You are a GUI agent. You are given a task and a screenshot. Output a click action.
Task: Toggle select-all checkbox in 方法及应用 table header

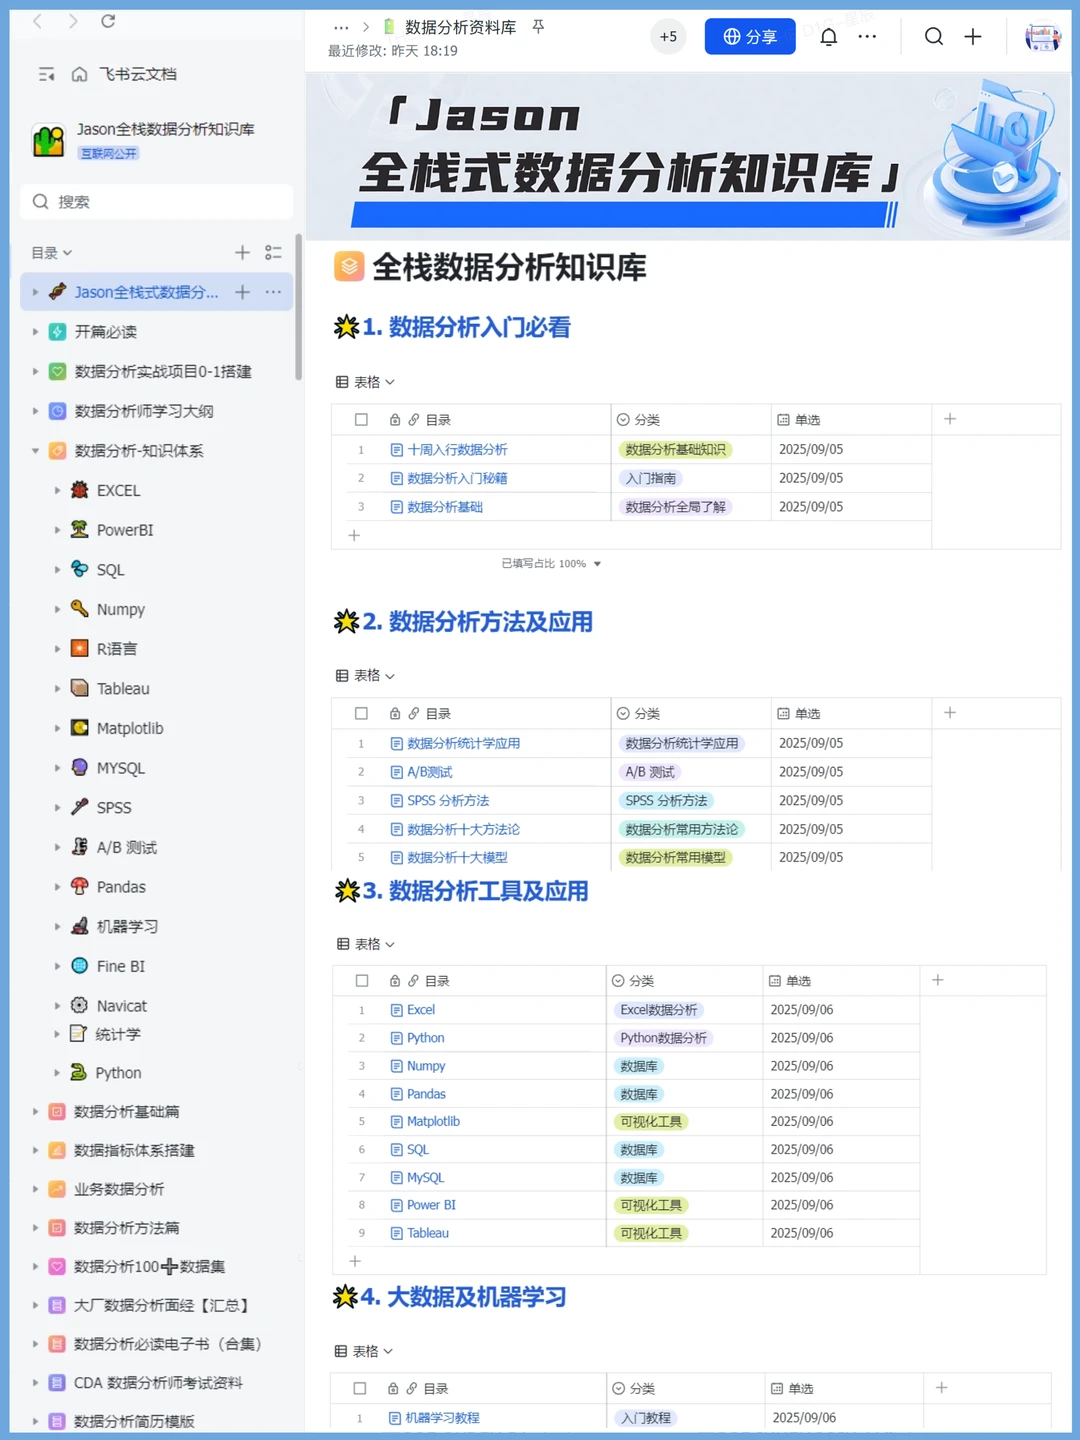point(361,714)
